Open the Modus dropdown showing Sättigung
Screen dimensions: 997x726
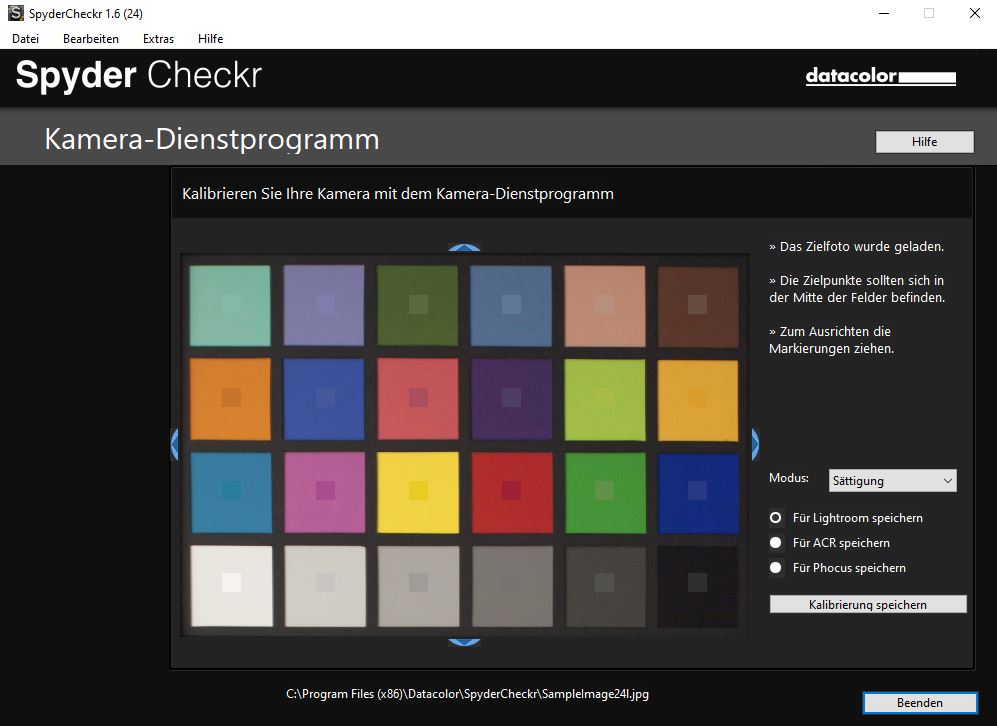pyautogui.click(x=892, y=481)
